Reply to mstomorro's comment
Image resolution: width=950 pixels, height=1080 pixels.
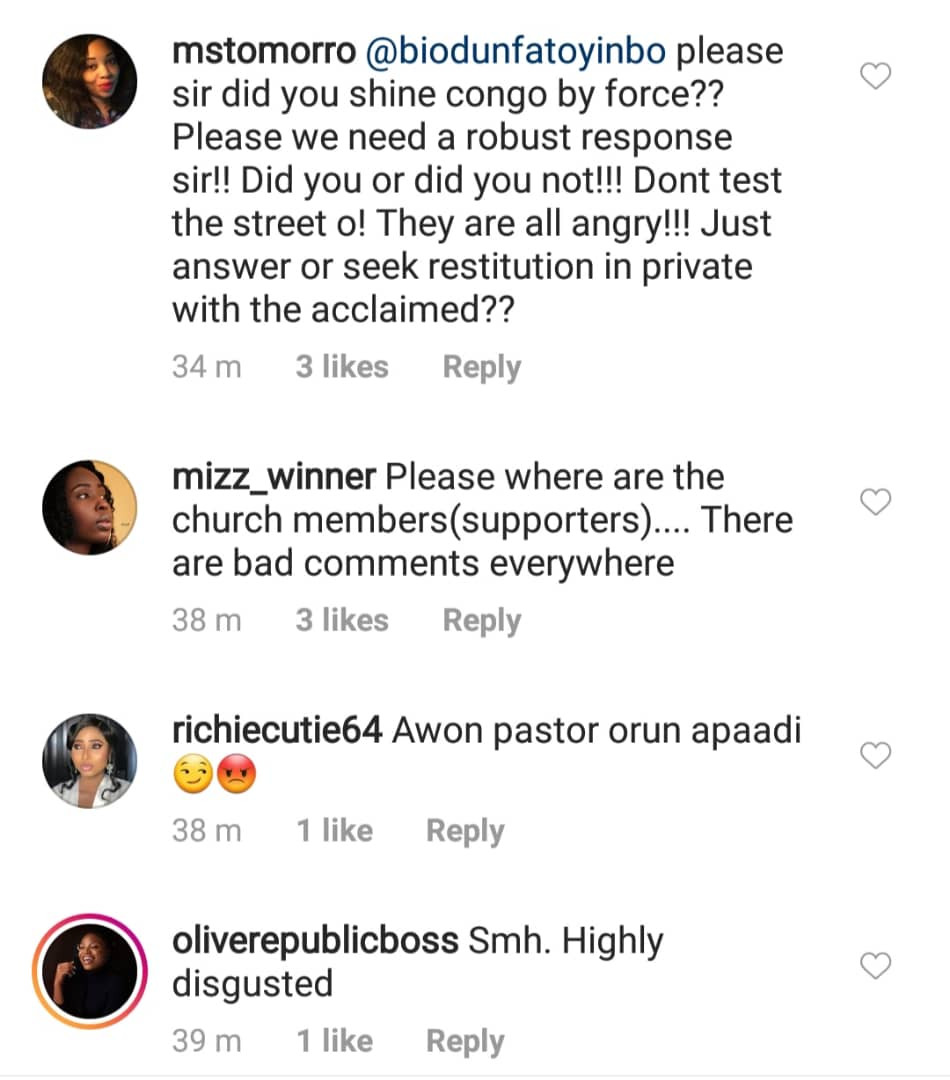pyautogui.click(x=482, y=367)
